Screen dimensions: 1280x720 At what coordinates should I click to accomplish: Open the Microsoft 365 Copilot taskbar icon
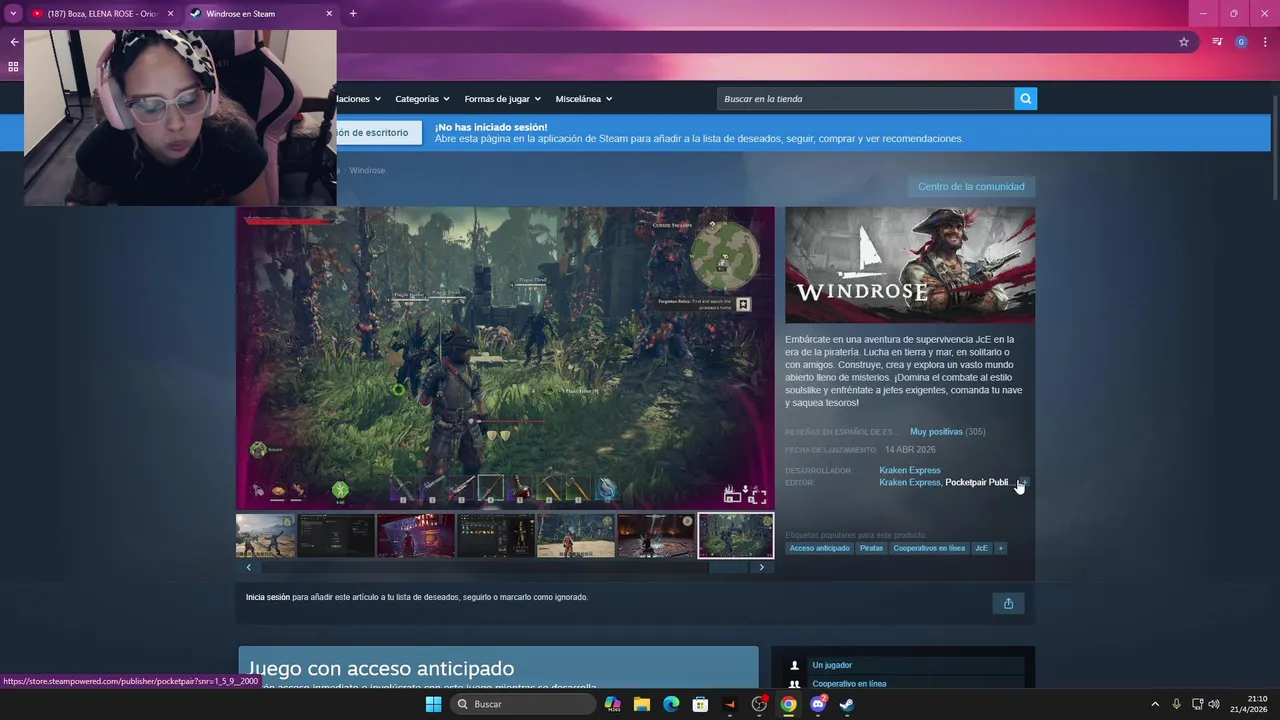(613, 704)
